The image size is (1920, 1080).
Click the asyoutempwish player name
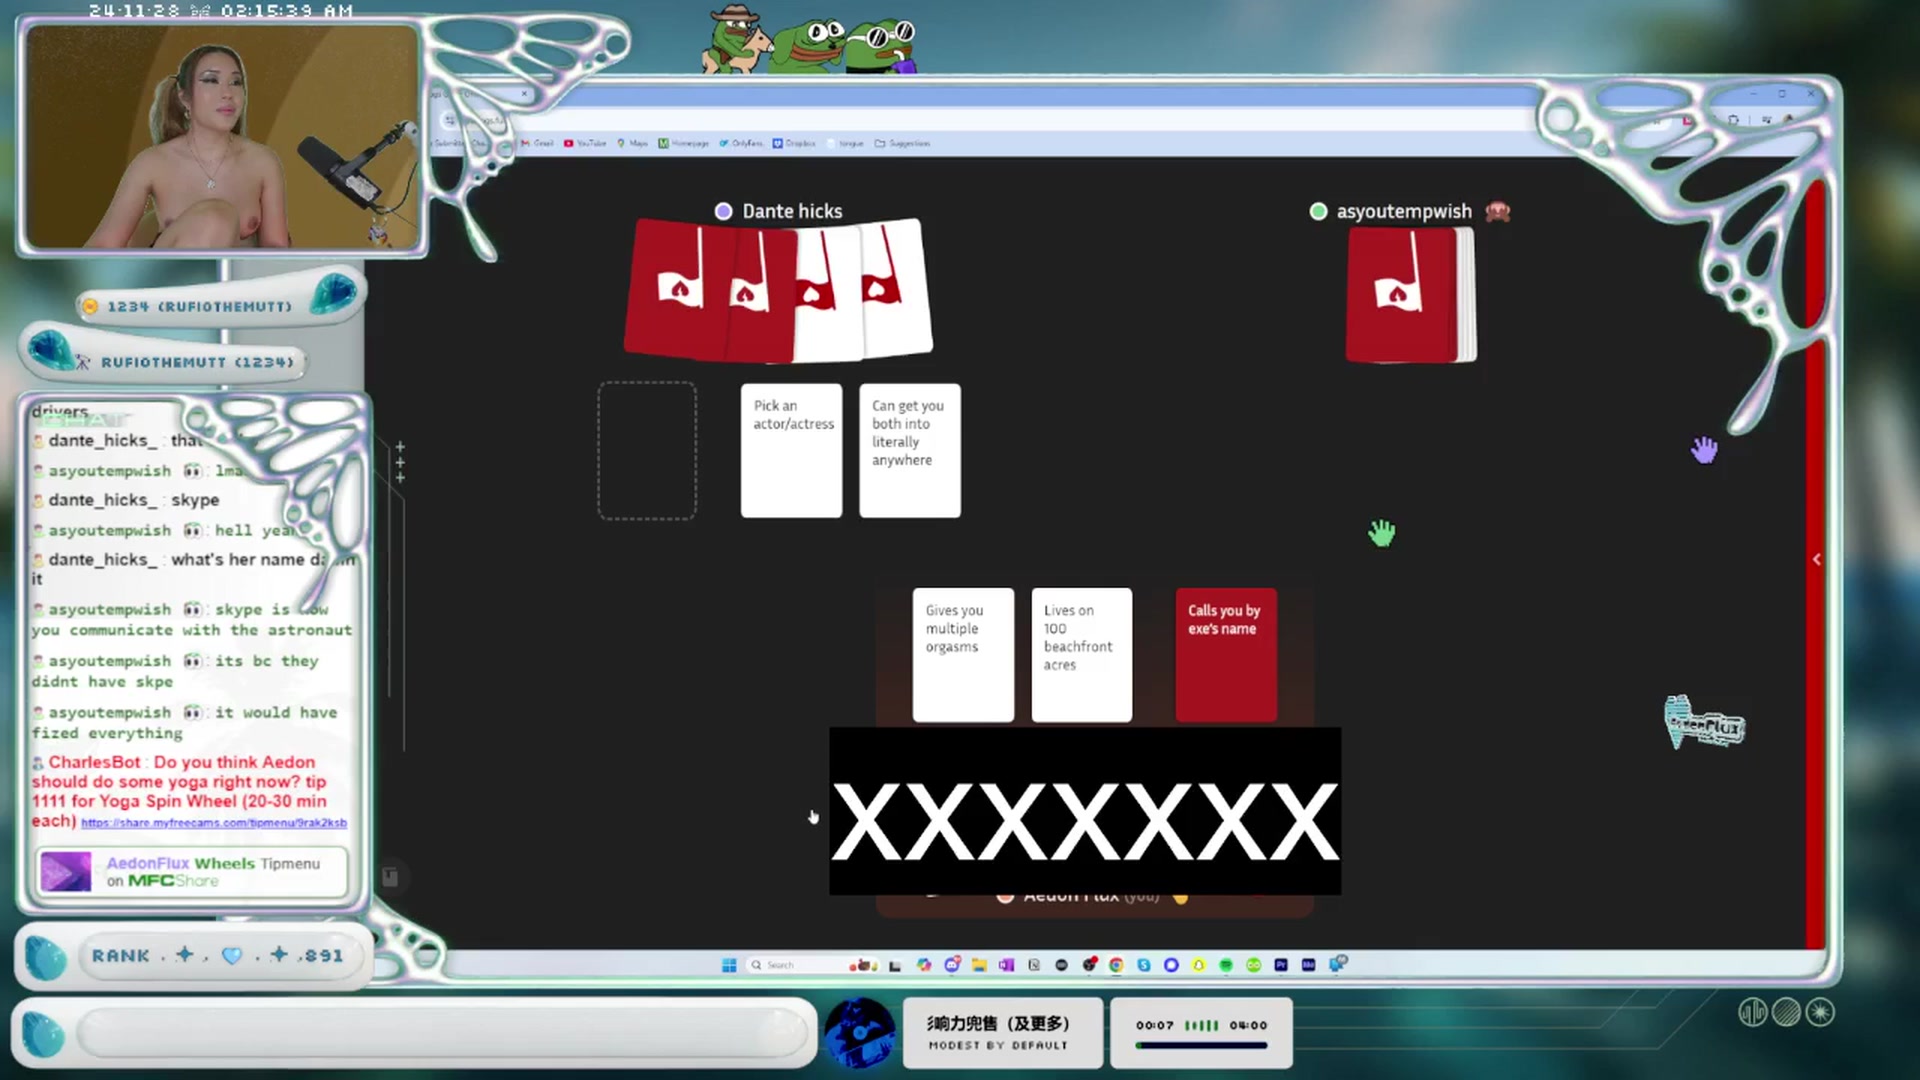[x=1404, y=211]
